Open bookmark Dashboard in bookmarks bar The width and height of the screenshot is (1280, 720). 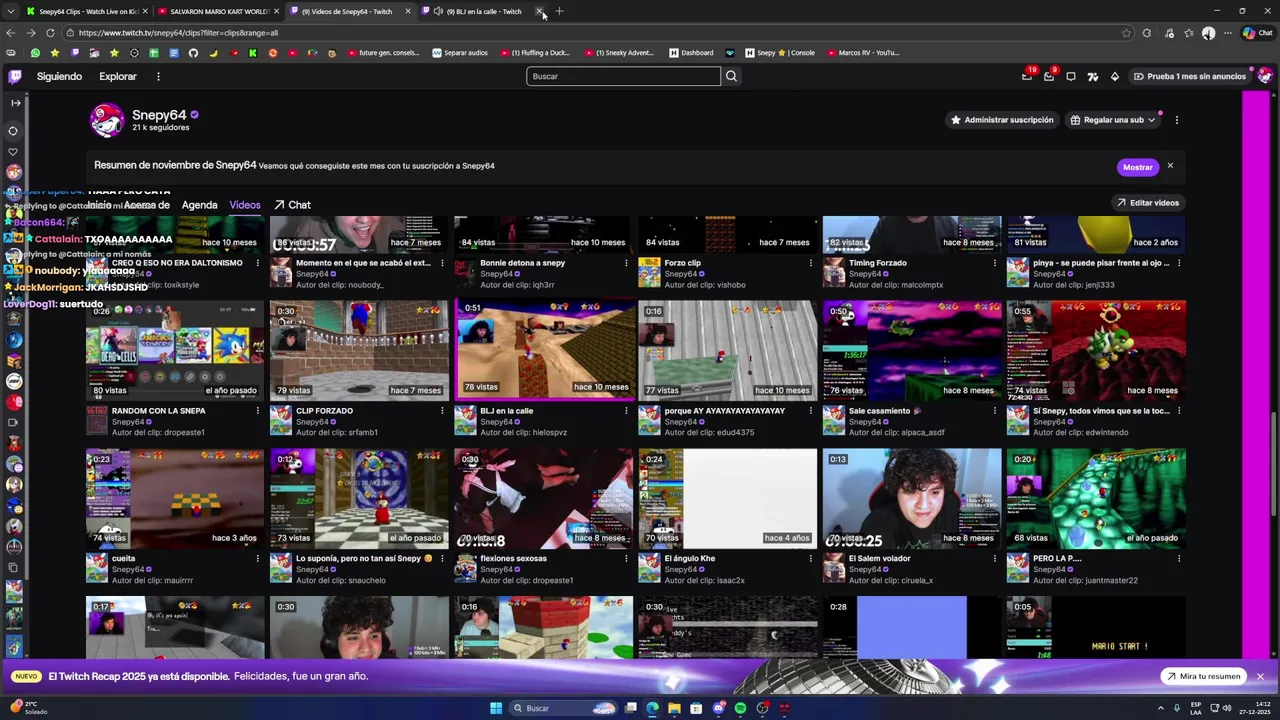(x=691, y=53)
